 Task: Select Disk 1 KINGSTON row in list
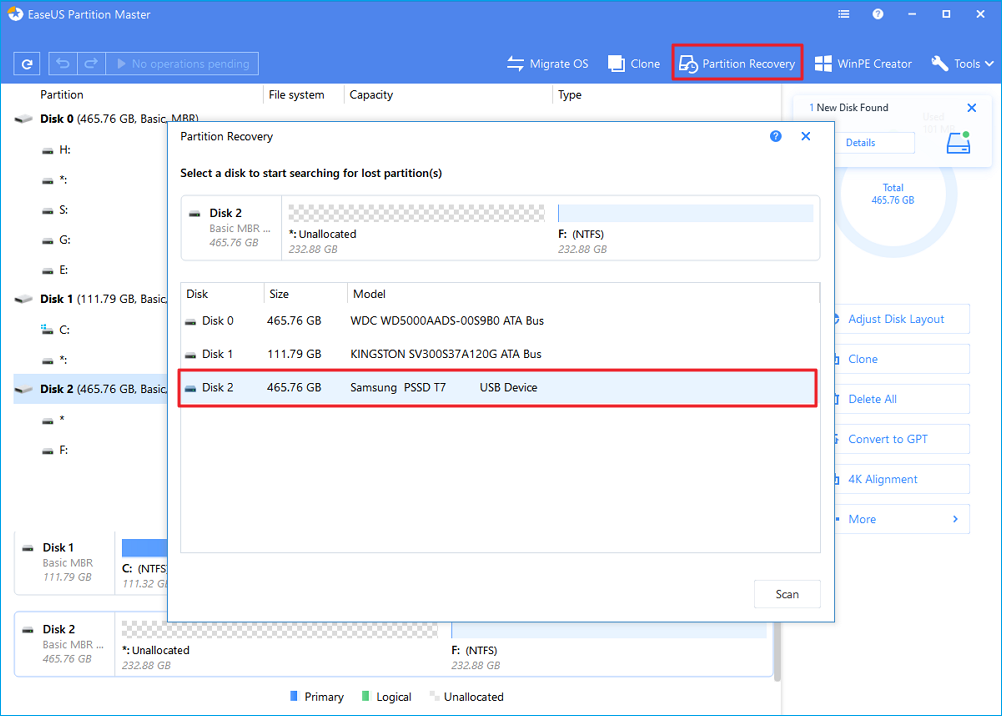point(498,354)
